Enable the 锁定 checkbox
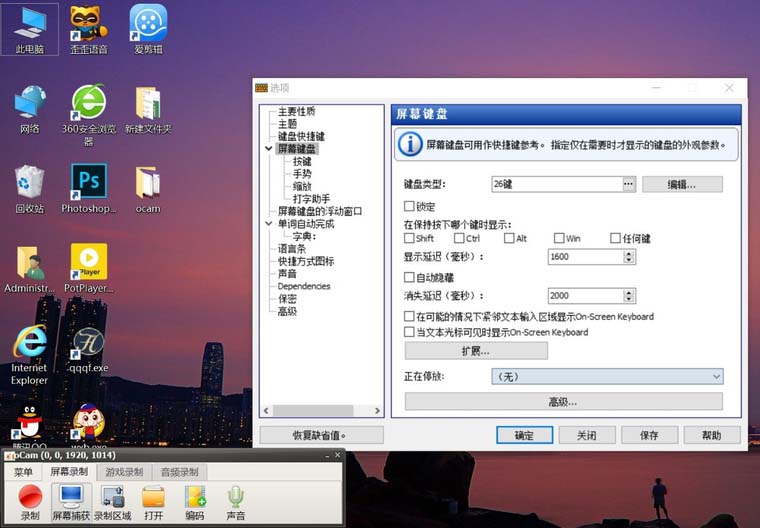The width and height of the screenshot is (760, 528). click(409, 207)
